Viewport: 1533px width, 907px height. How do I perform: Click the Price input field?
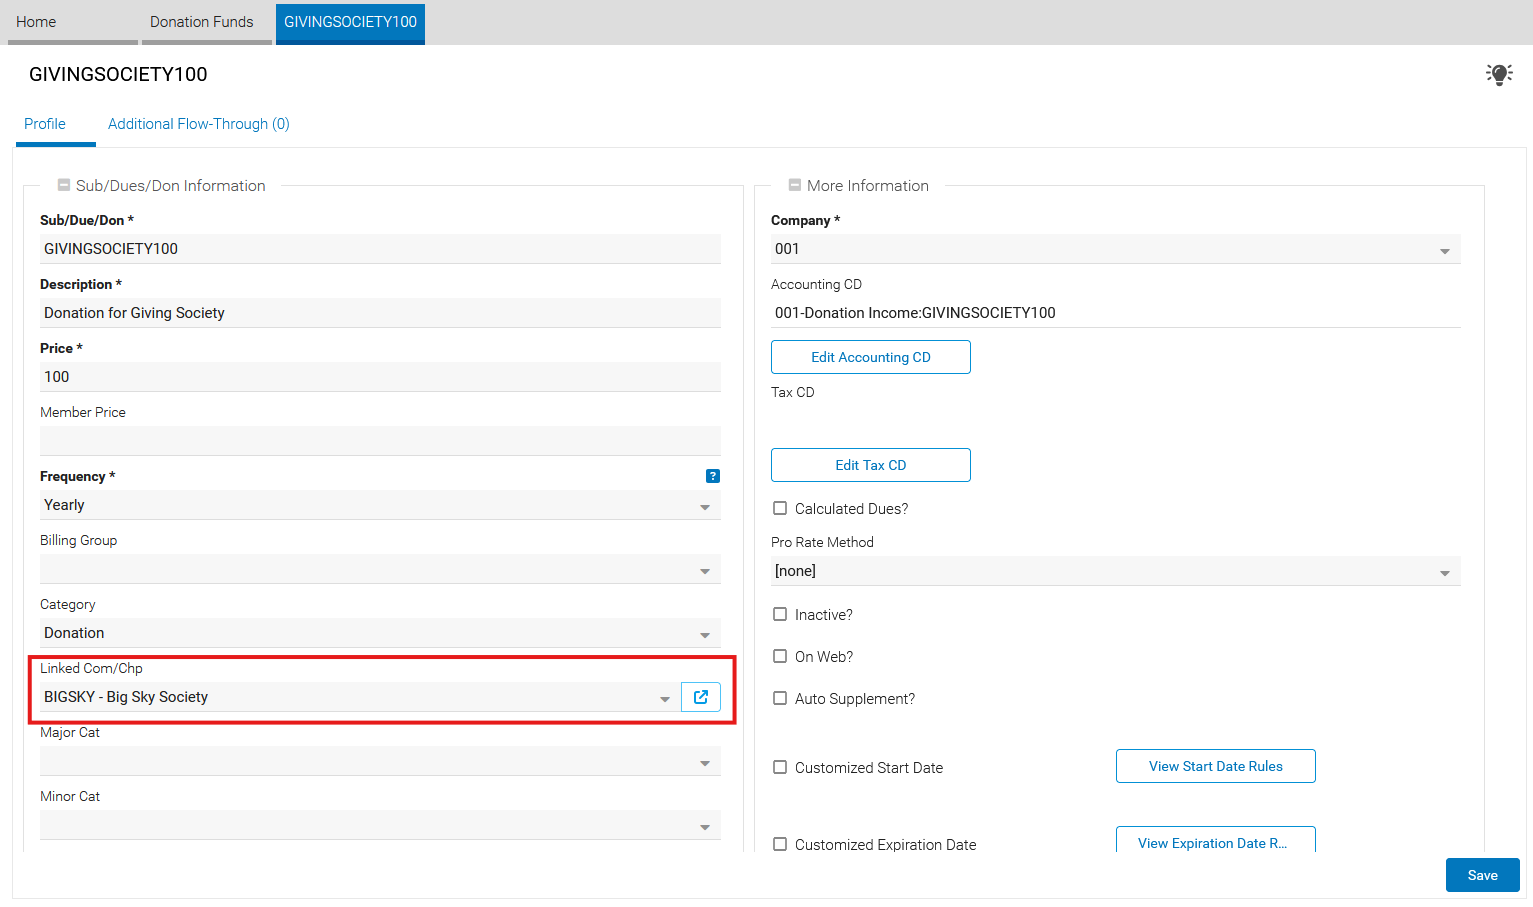tap(380, 377)
